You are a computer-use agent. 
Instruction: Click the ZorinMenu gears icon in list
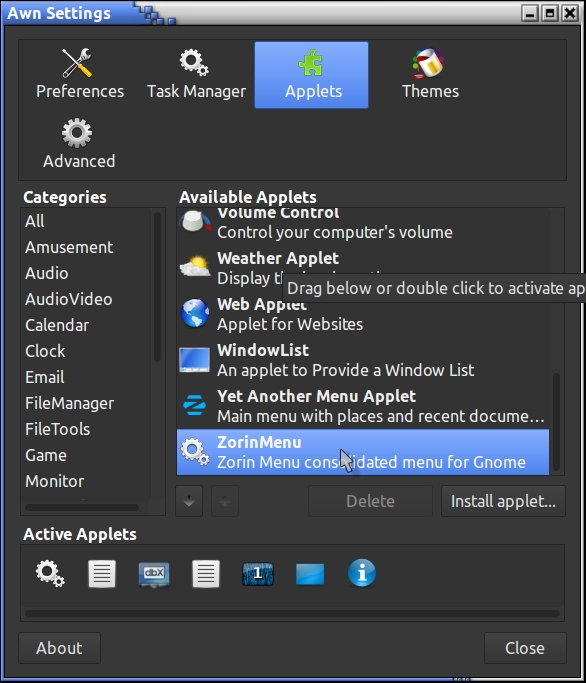click(195, 452)
